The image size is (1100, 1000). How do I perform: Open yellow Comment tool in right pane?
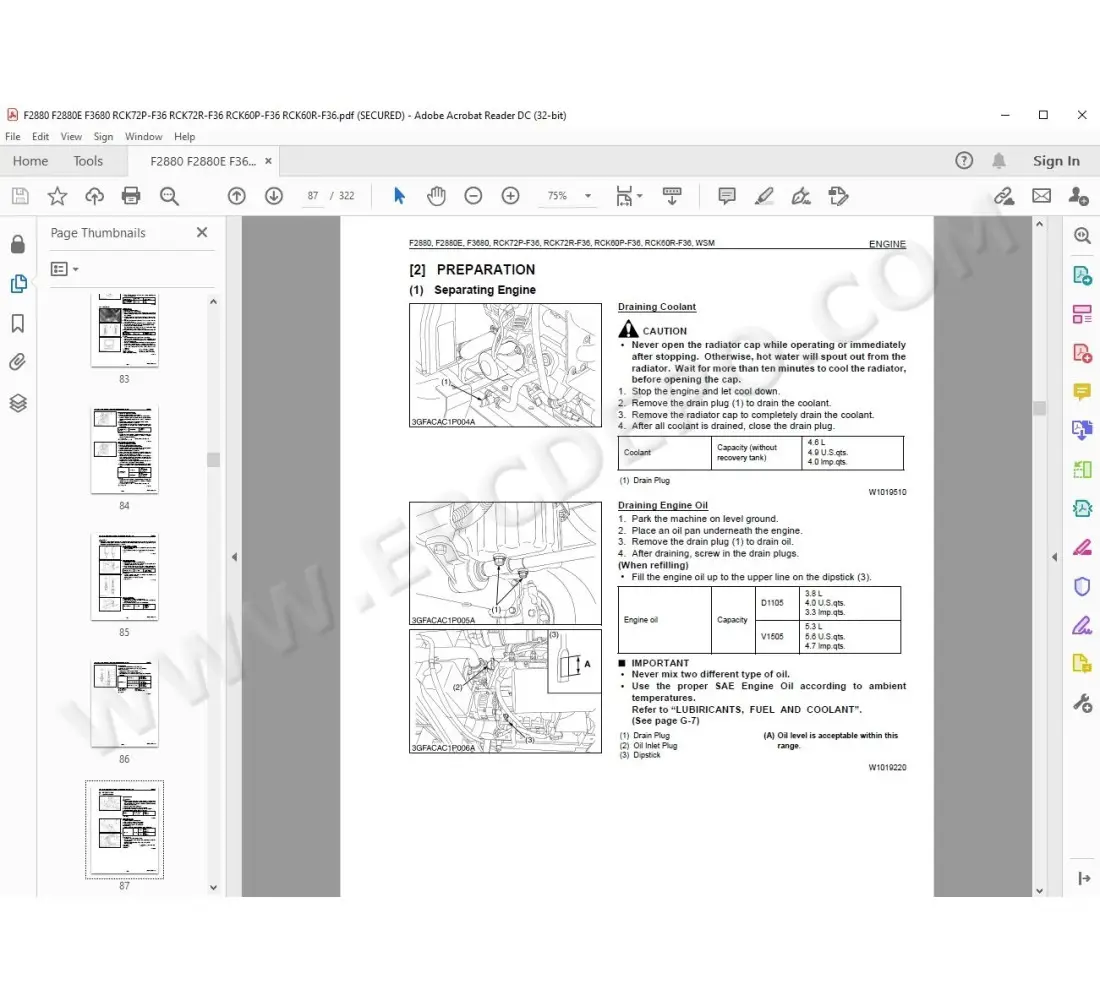click(x=1082, y=391)
